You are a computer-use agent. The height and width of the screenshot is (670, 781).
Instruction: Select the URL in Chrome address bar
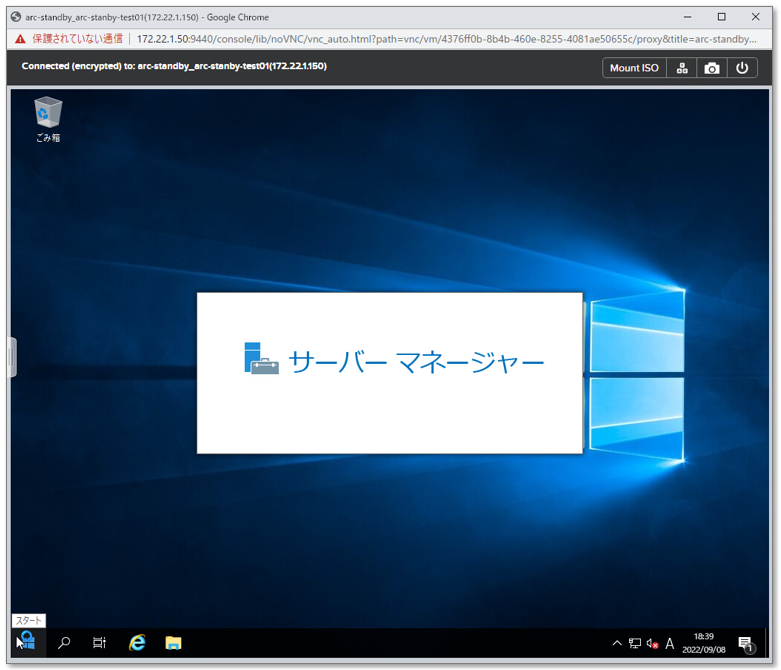pos(446,39)
